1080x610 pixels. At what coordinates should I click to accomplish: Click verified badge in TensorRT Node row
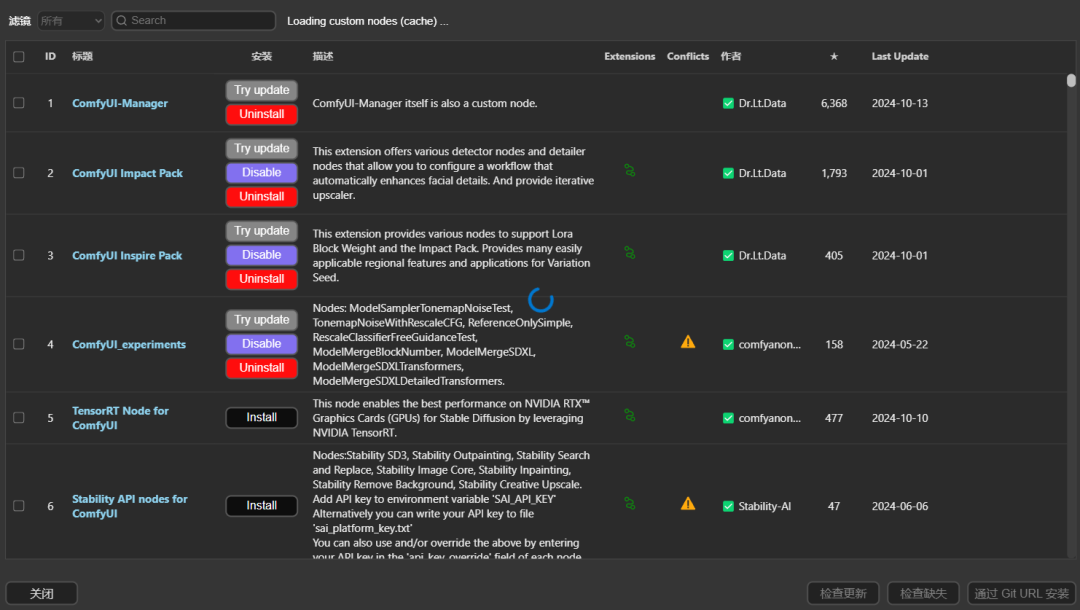pyautogui.click(x=728, y=418)
